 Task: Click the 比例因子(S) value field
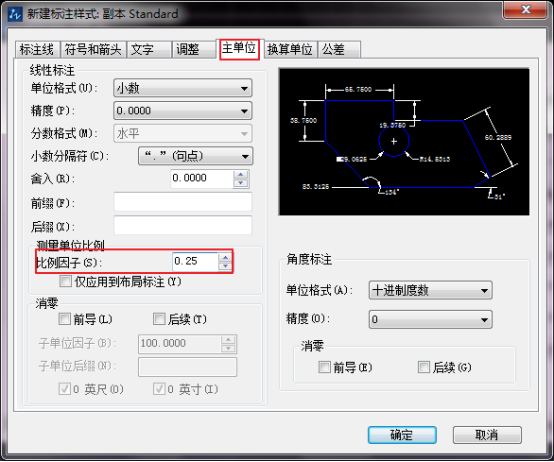195,262
